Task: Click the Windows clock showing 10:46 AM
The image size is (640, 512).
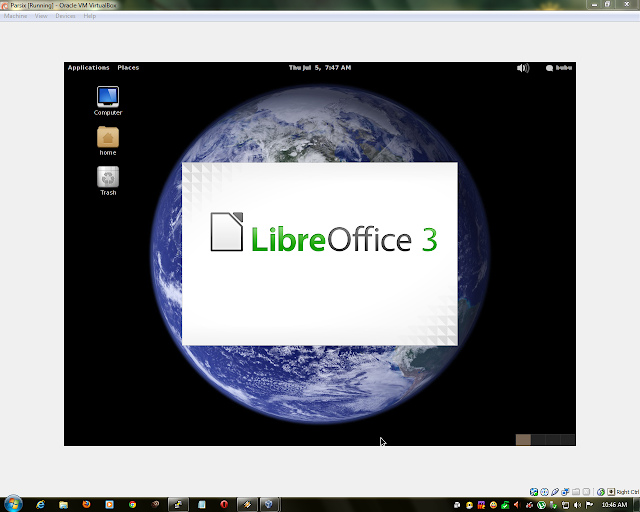Action: coord(614,505)
